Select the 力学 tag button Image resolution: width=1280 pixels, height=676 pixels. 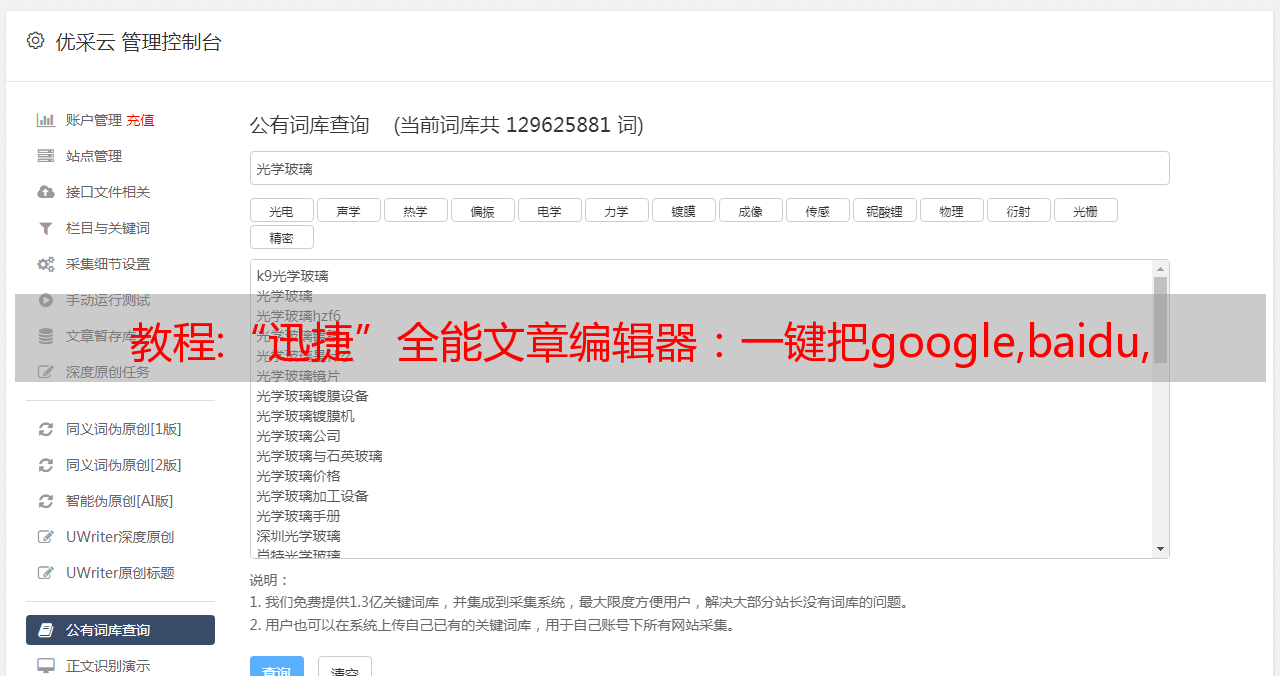point(616,210)
